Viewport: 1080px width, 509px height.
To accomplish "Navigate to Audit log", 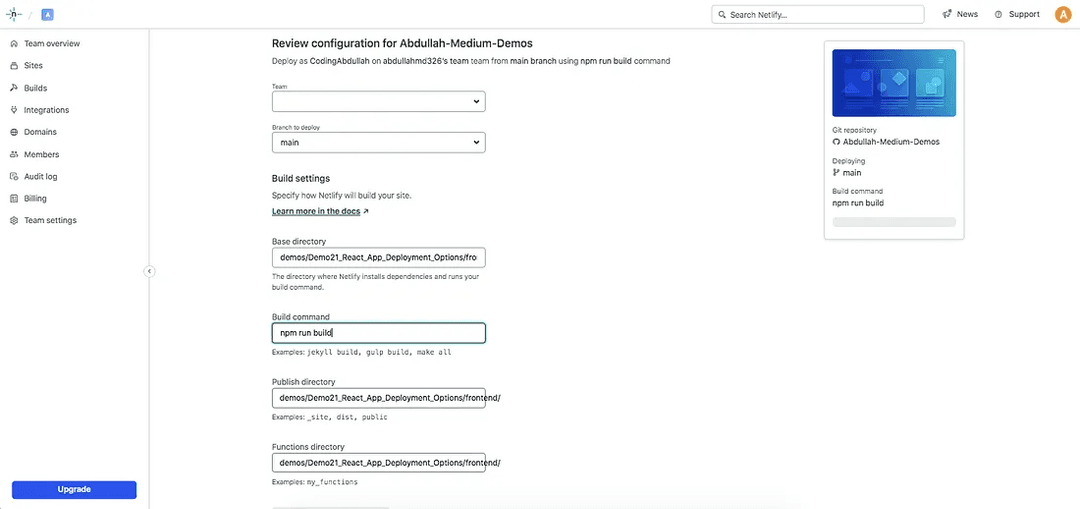I will [41, 176].
